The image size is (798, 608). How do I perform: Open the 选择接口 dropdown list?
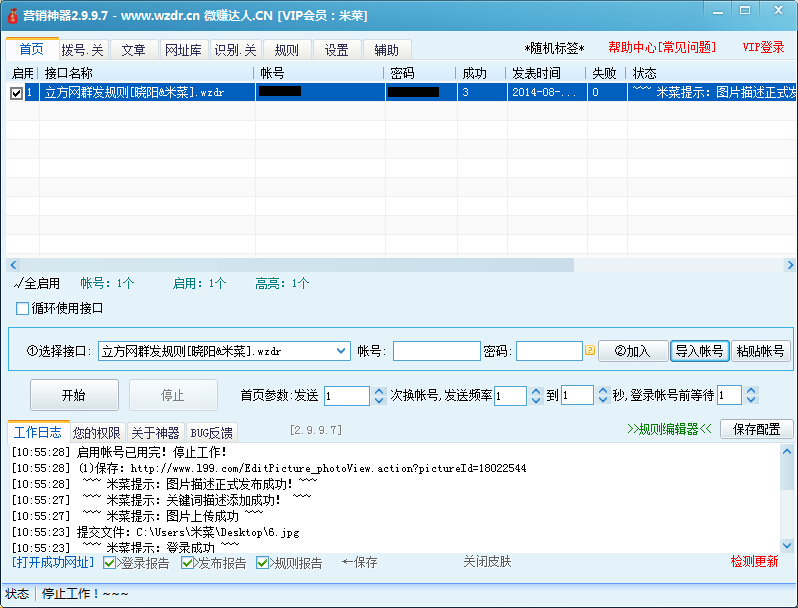340,351
